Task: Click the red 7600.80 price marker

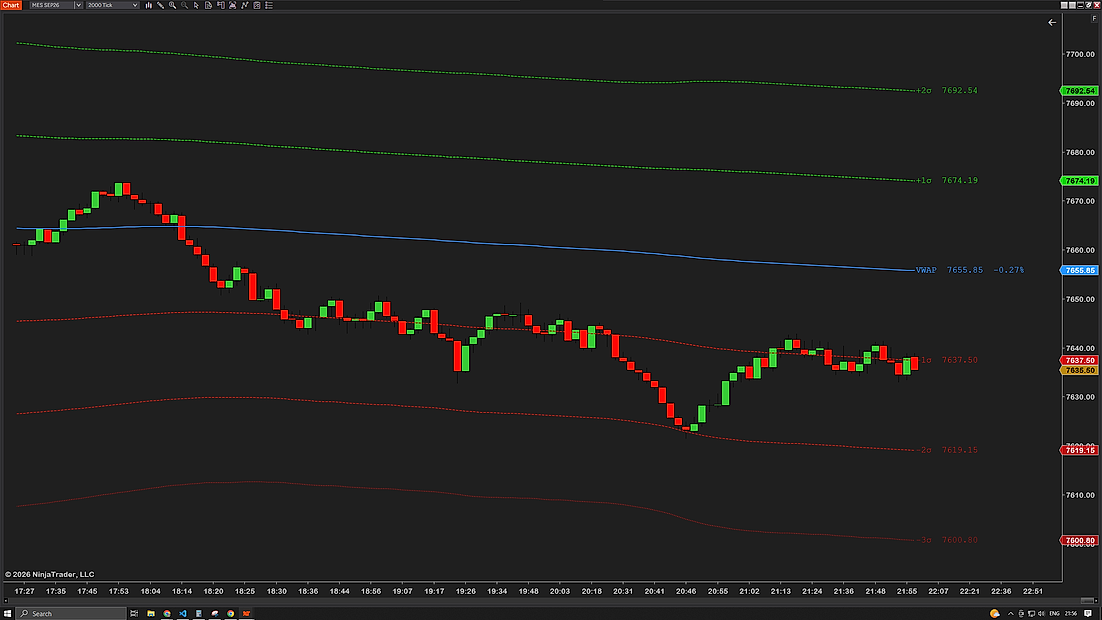Action: coord(1079,541)
